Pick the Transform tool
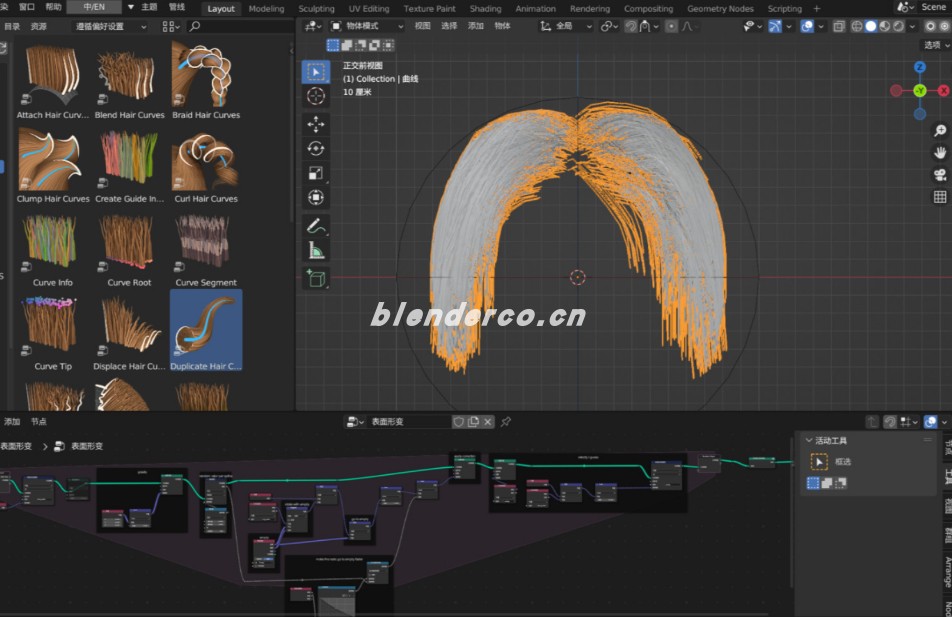 pyautogui.click(x=316, y=197)
